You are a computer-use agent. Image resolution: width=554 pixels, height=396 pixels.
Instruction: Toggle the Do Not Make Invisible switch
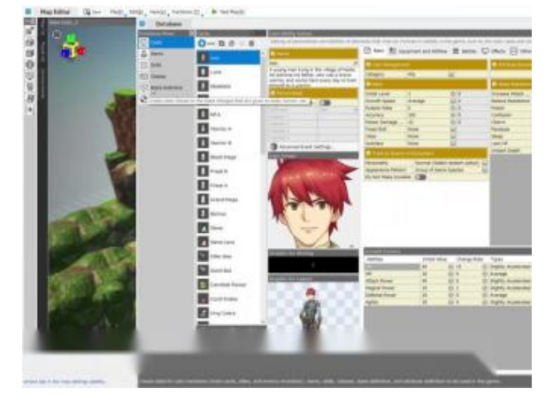420,177
